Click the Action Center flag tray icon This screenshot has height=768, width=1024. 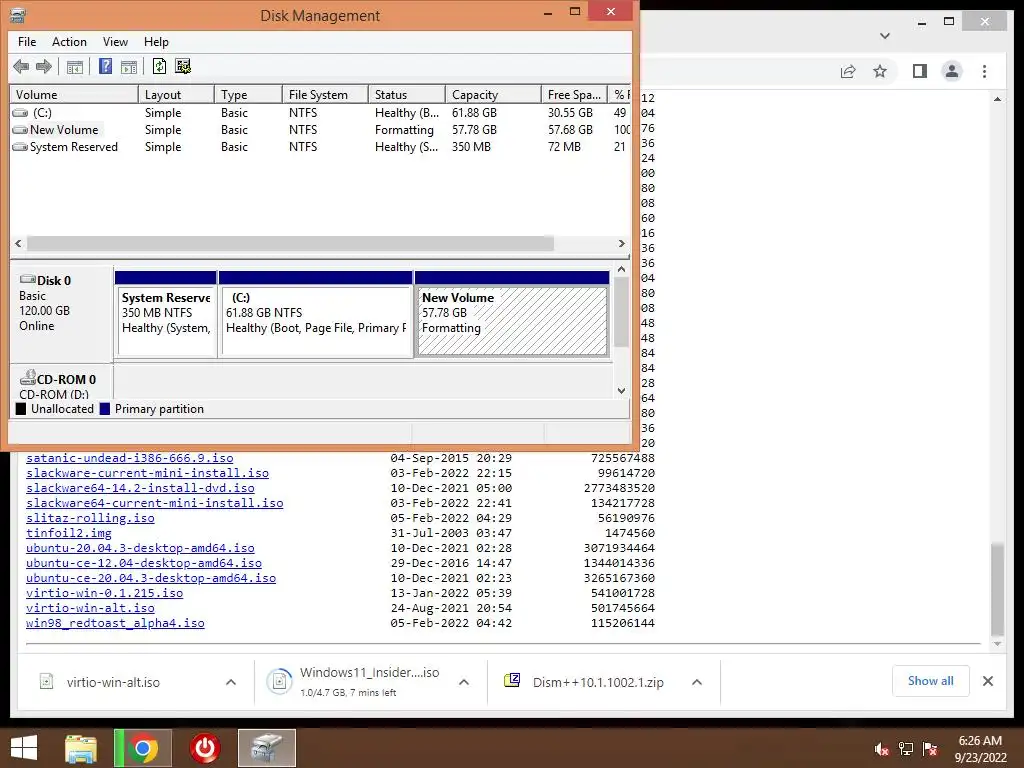pyautogui.click(x=930, y=749)
